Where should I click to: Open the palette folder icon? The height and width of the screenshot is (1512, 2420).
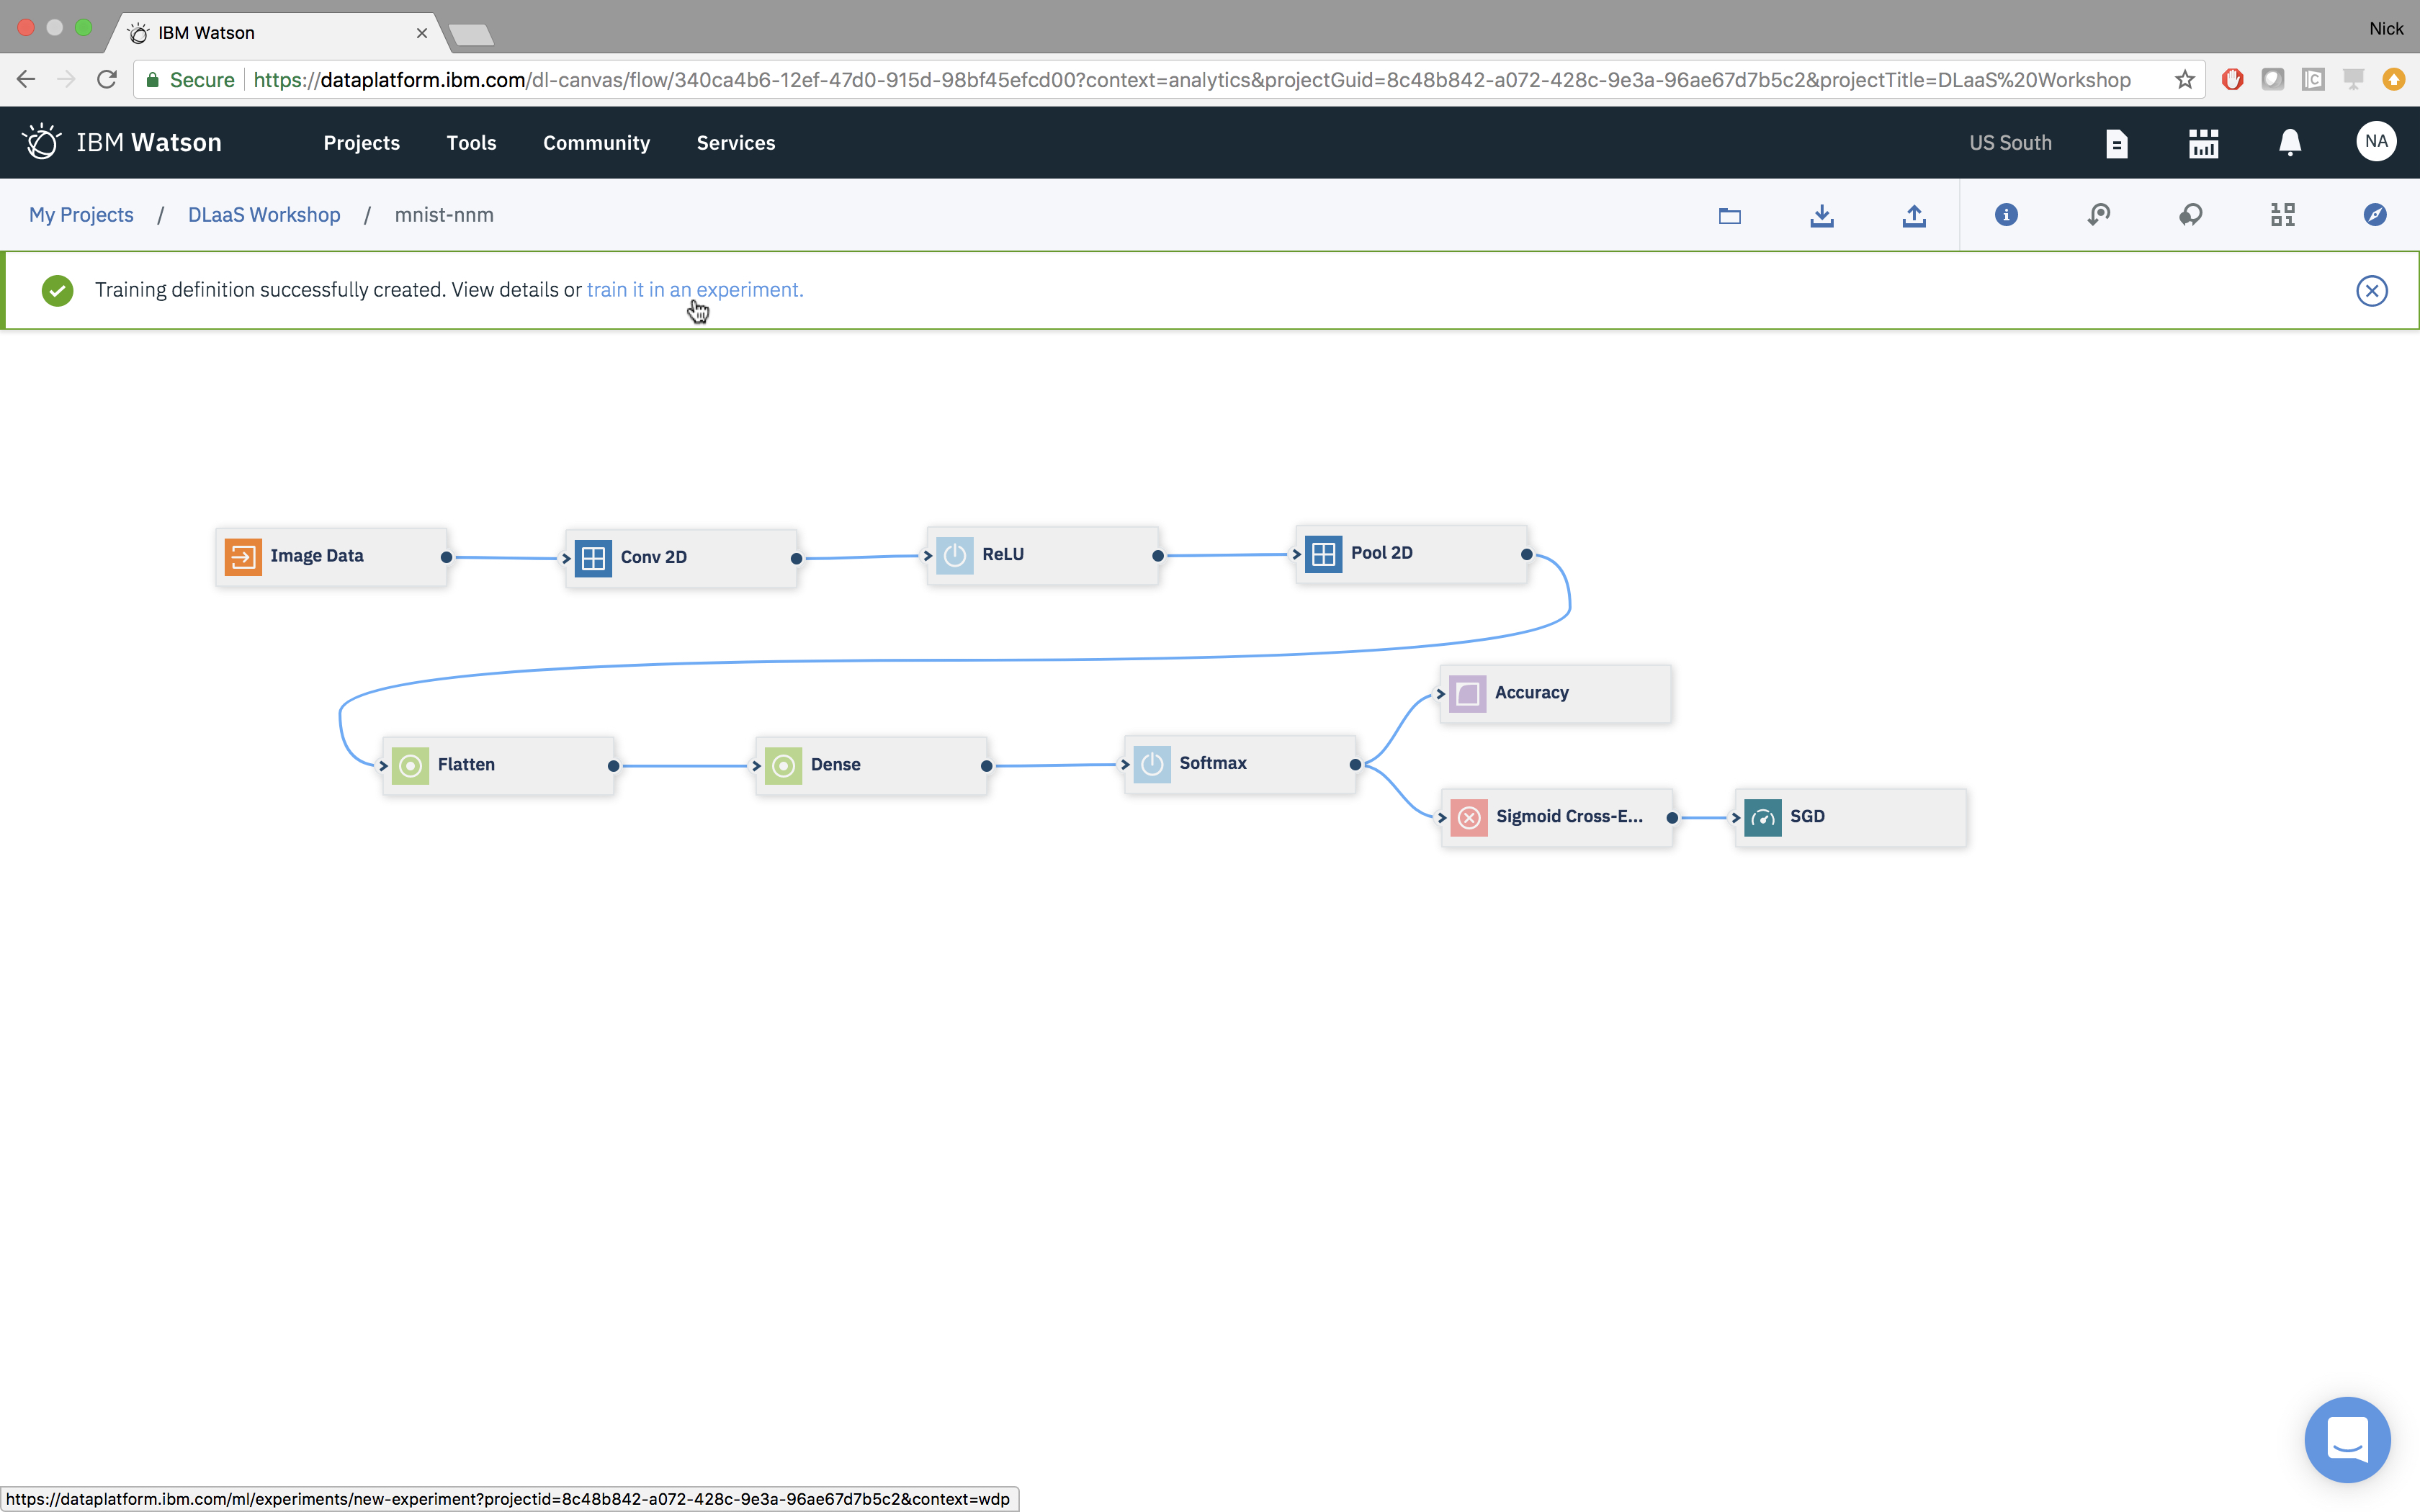point(1730,215)
